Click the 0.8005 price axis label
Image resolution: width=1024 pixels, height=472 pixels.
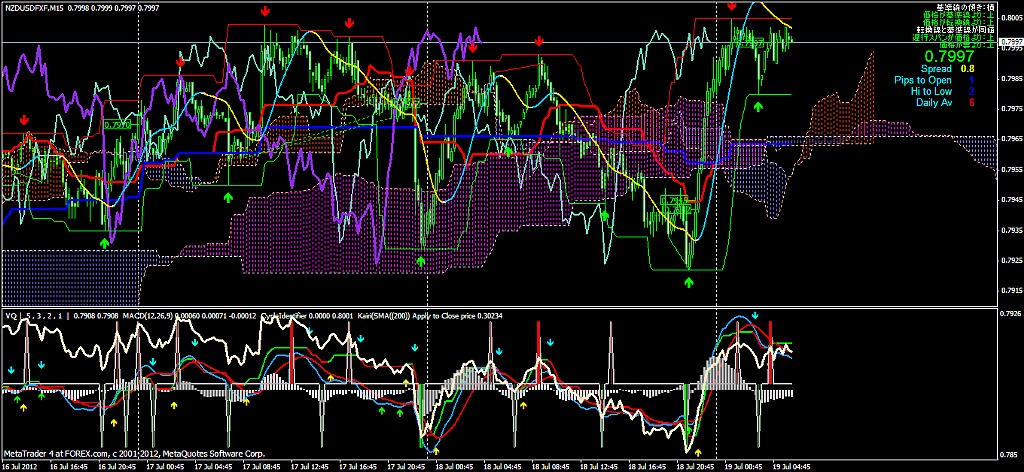[x=1010, y=18]
